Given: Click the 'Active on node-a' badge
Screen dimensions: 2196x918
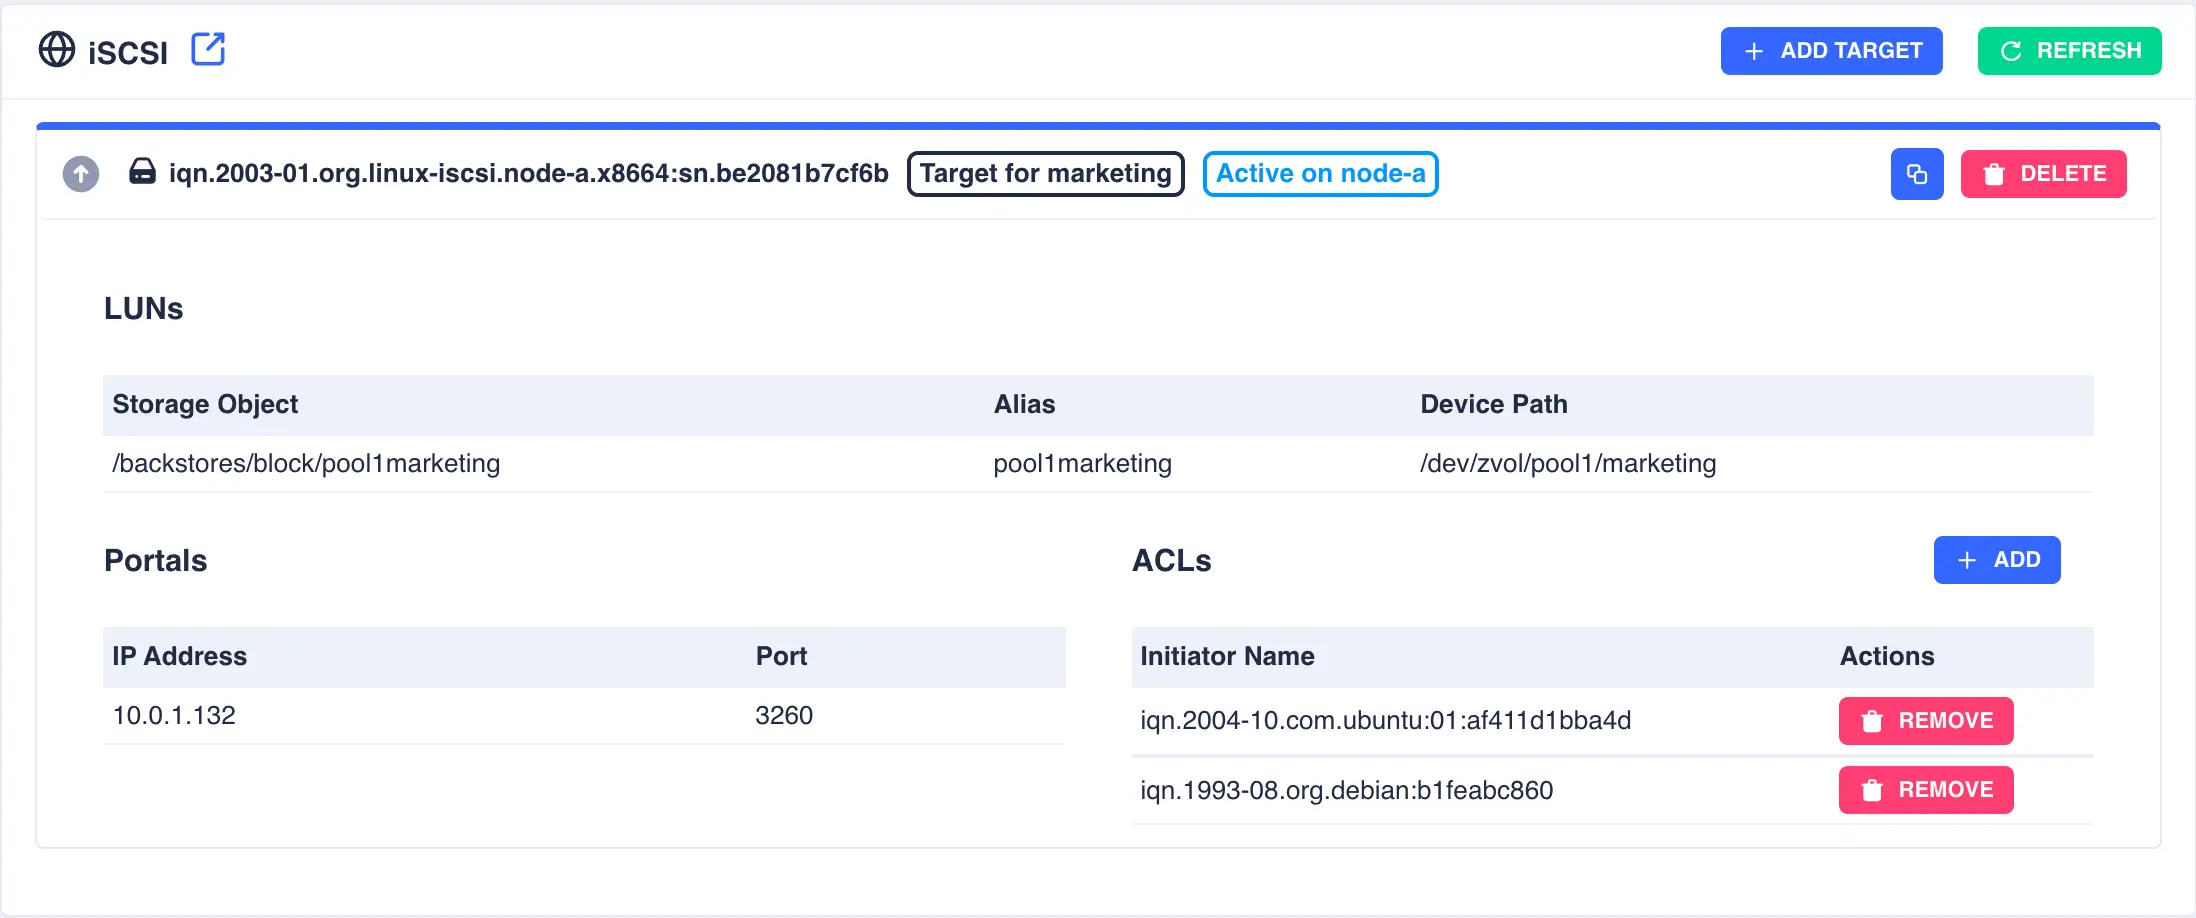Looking at the screenshot, I should (x=1320, y=173).
